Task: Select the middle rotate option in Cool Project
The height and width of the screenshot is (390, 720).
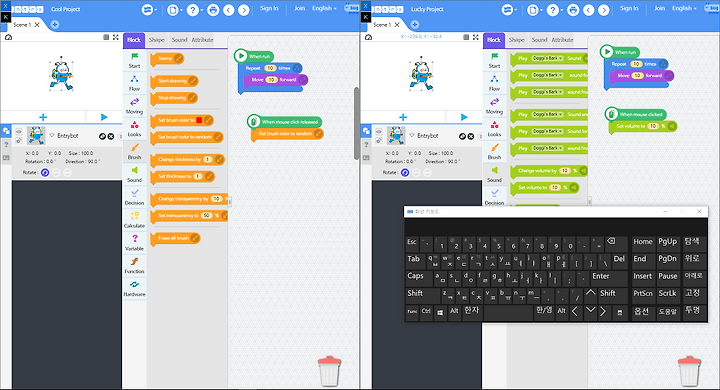Action: tap(56, 173)
